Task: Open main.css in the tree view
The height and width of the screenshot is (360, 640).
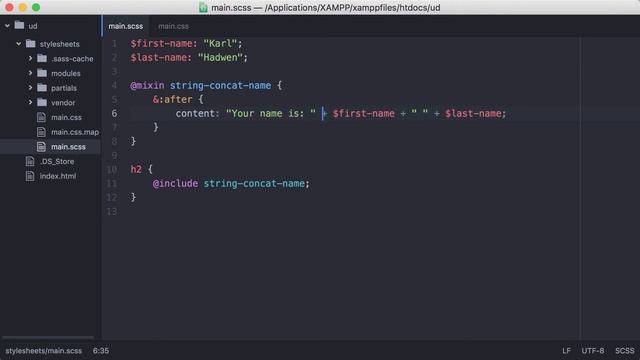Action: click(67, 118)
